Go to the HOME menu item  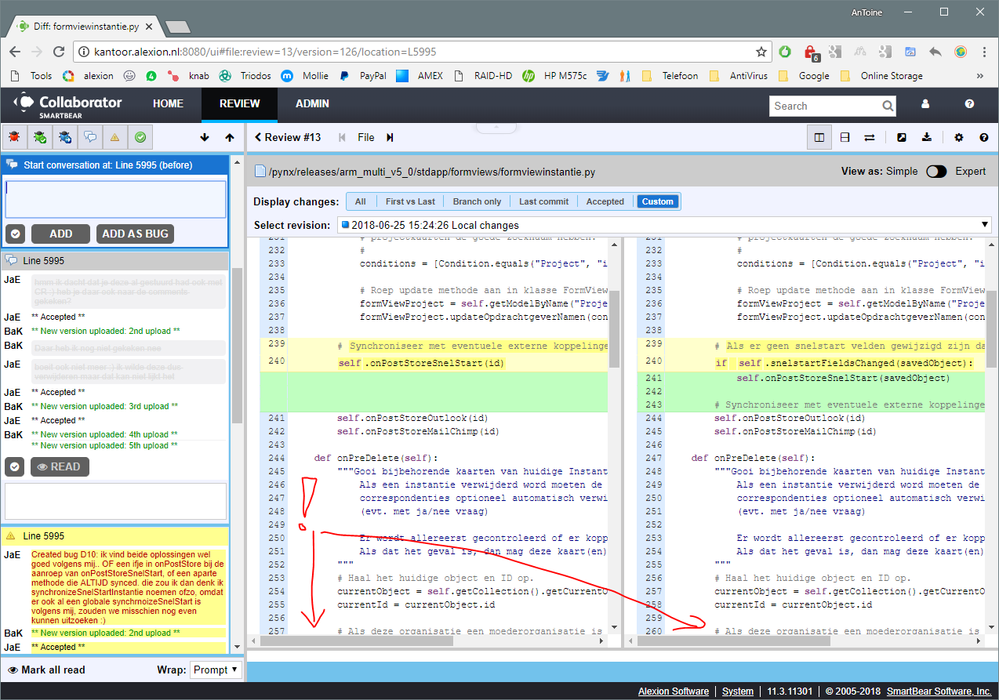168,103
